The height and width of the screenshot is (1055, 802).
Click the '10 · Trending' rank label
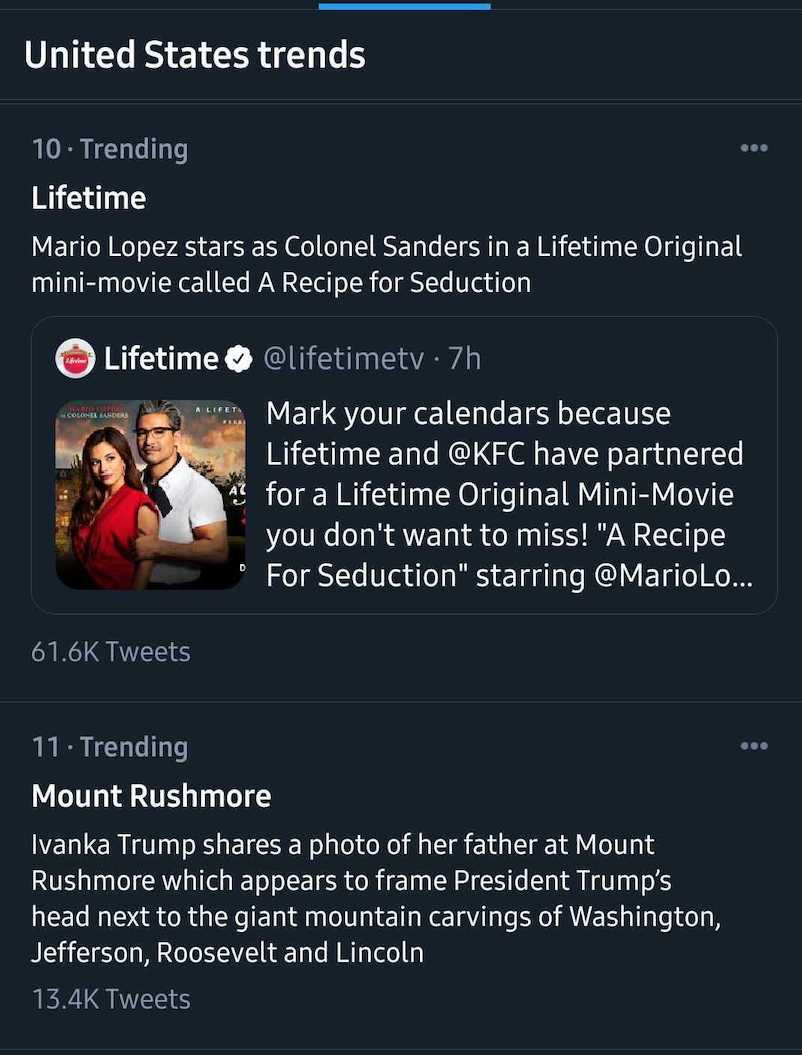pyautogui.click(x=110, y=149)
